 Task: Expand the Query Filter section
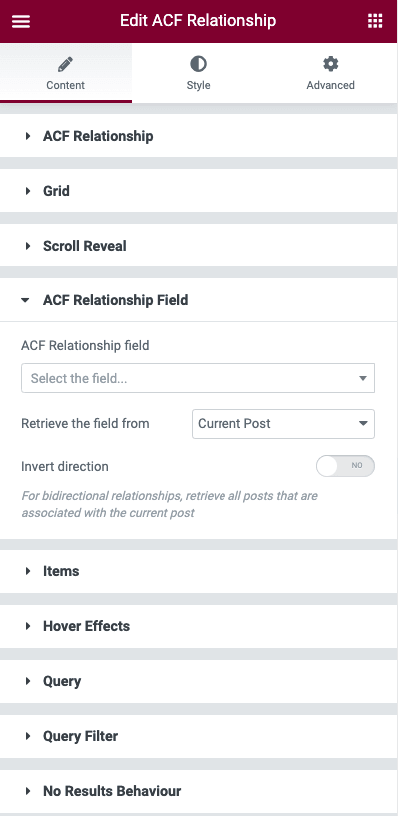pos(199,736)
